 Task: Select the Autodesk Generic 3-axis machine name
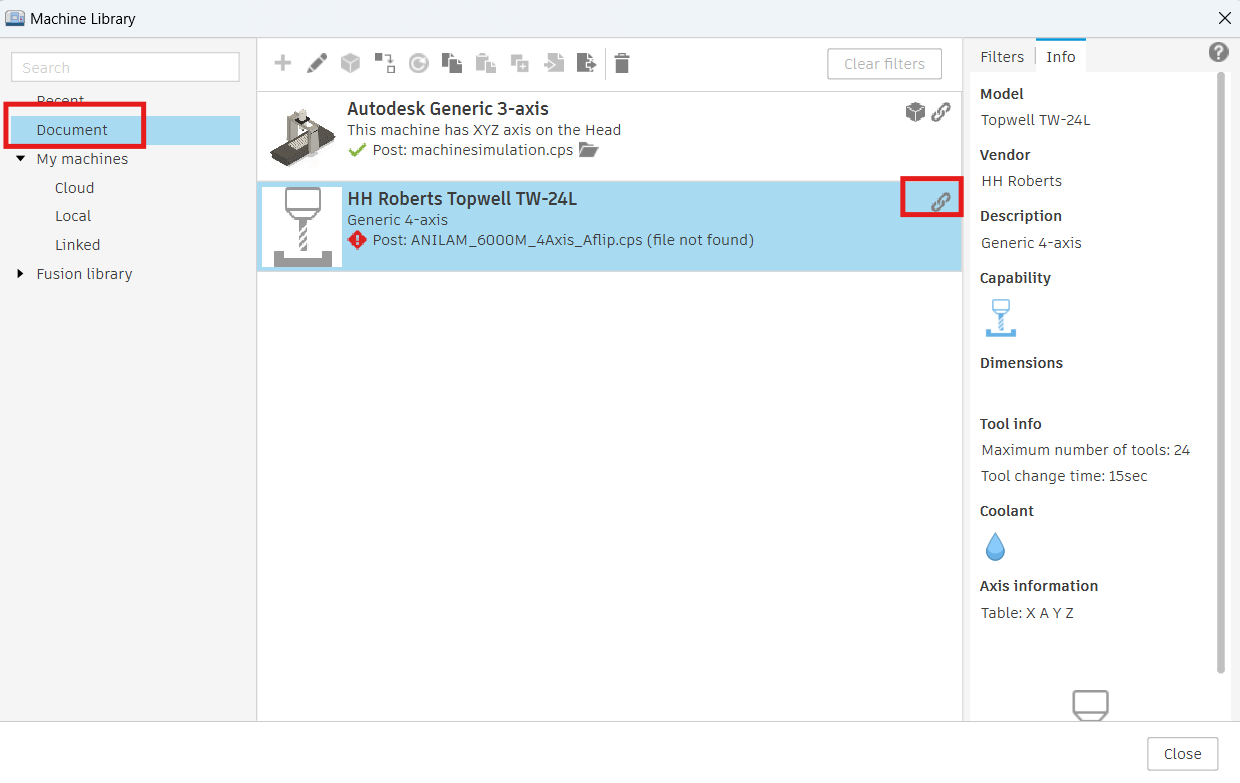click(448, 109)
